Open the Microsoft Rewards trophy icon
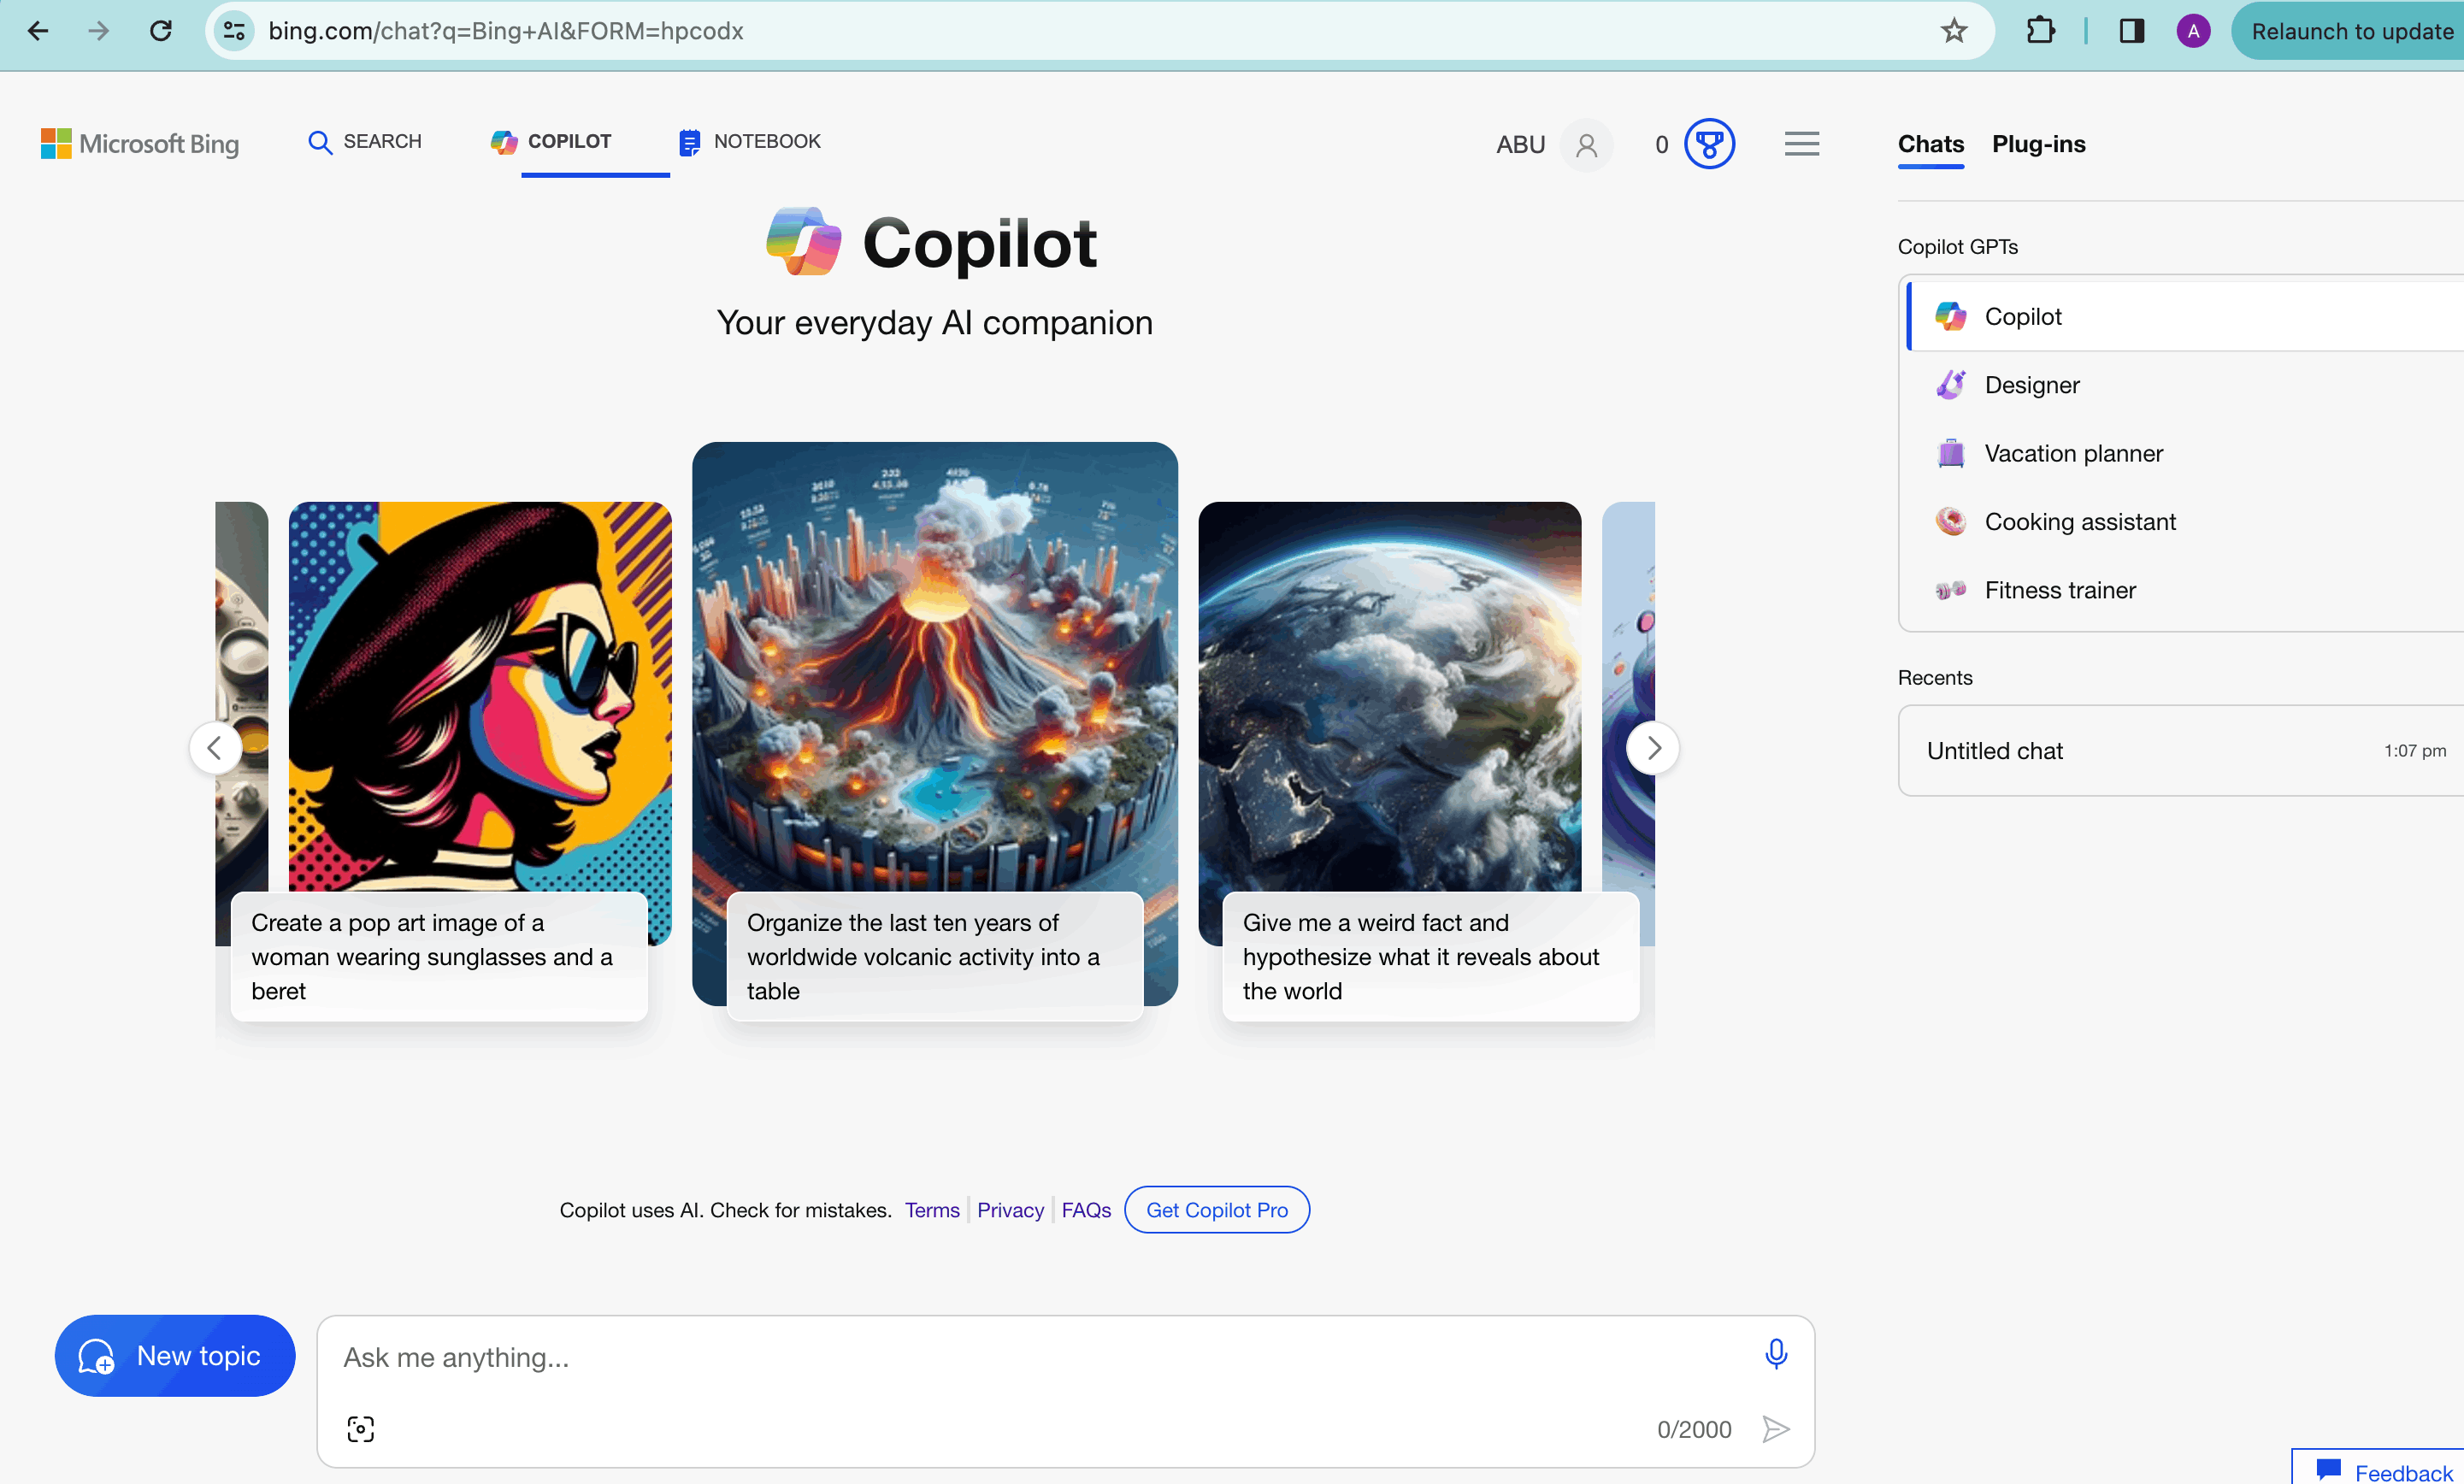This screenshot has height=1484, width=2464. click(1708, 144)
